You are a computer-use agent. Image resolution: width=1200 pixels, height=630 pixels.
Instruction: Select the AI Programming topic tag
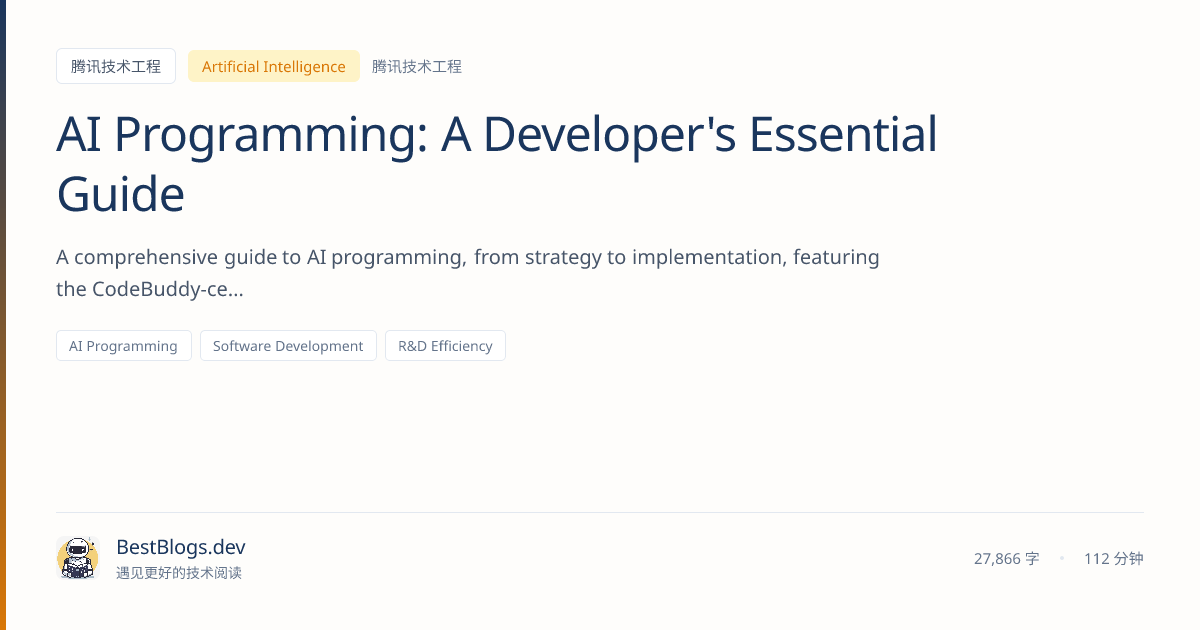pyautogui.click(x=123, y=345)
